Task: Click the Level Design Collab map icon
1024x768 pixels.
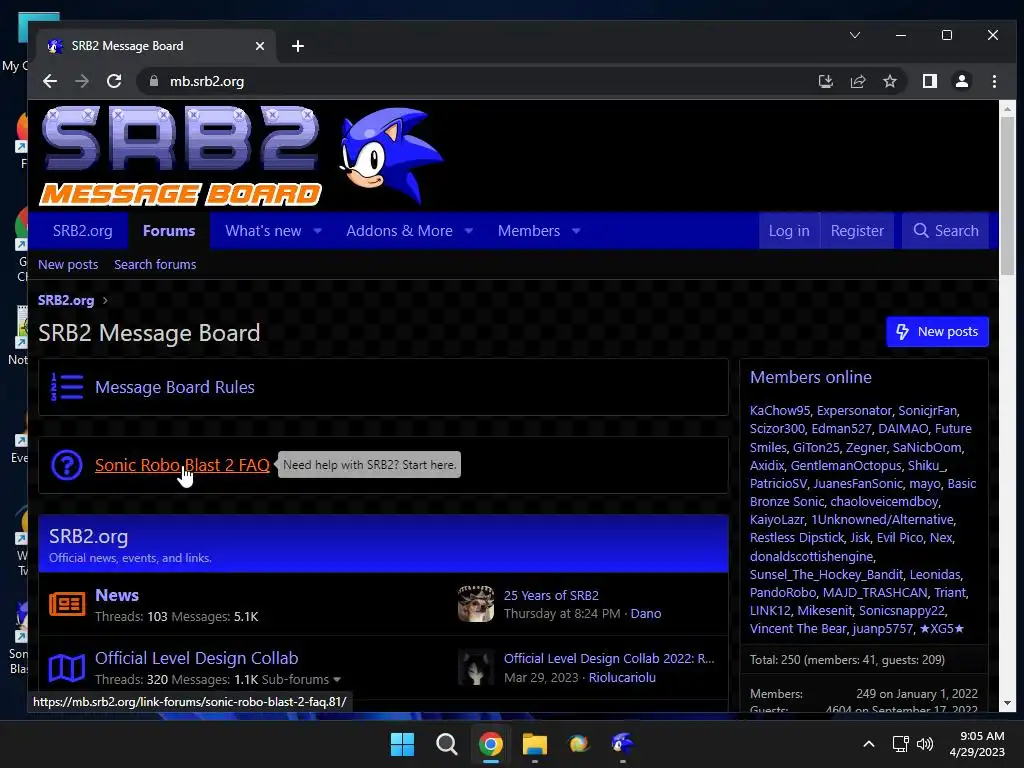Action: click(x=67, y=667)
